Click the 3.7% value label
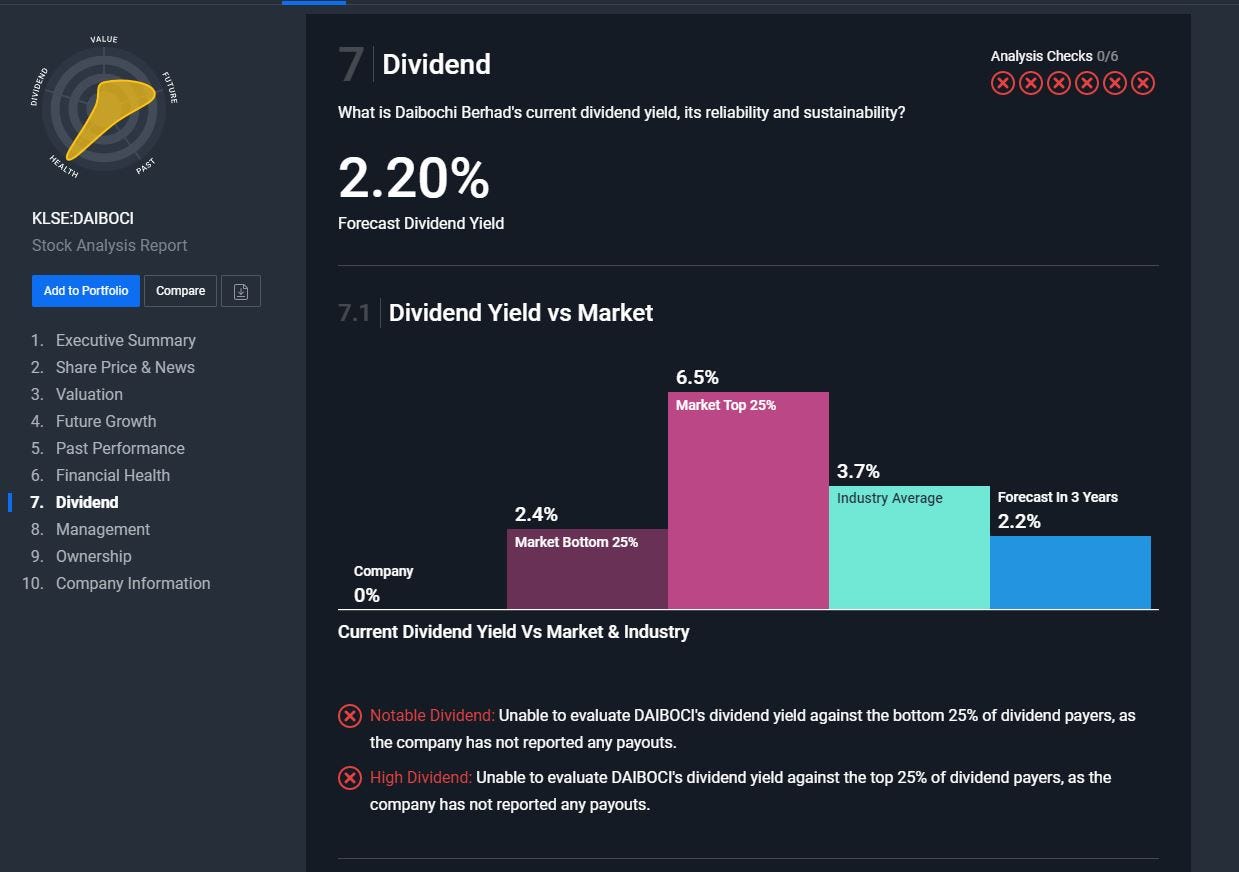 [x=858, y=471]
